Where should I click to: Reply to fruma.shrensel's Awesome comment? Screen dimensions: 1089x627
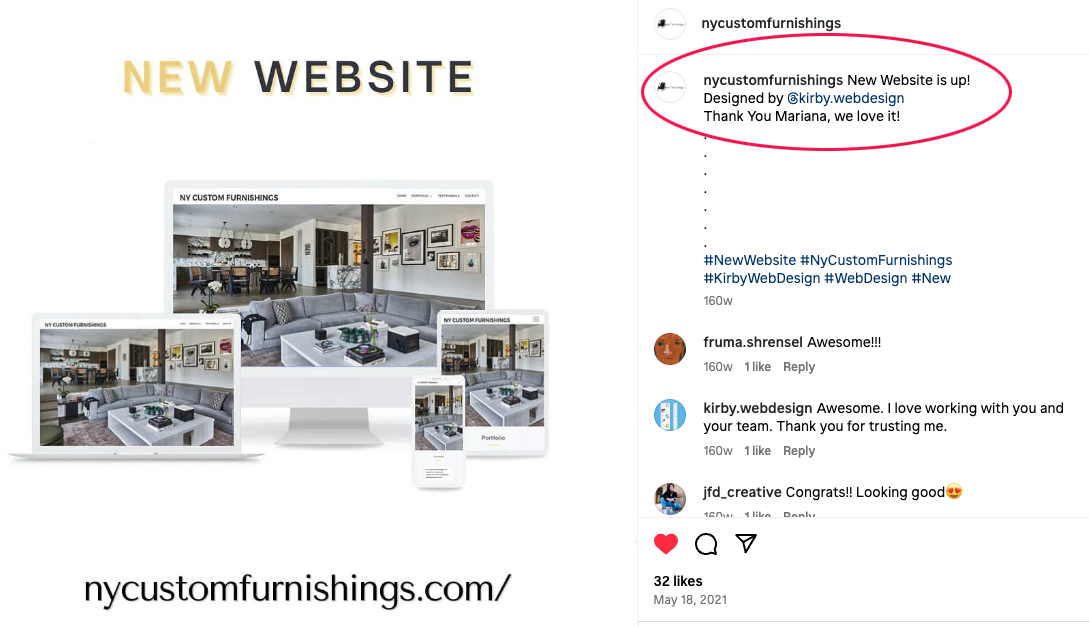click(799, 367)
